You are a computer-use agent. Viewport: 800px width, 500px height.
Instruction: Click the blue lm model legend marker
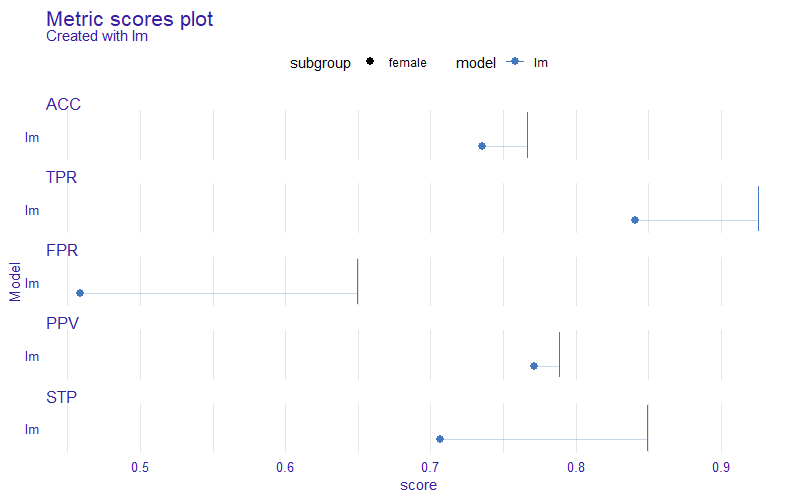point(515,61)
